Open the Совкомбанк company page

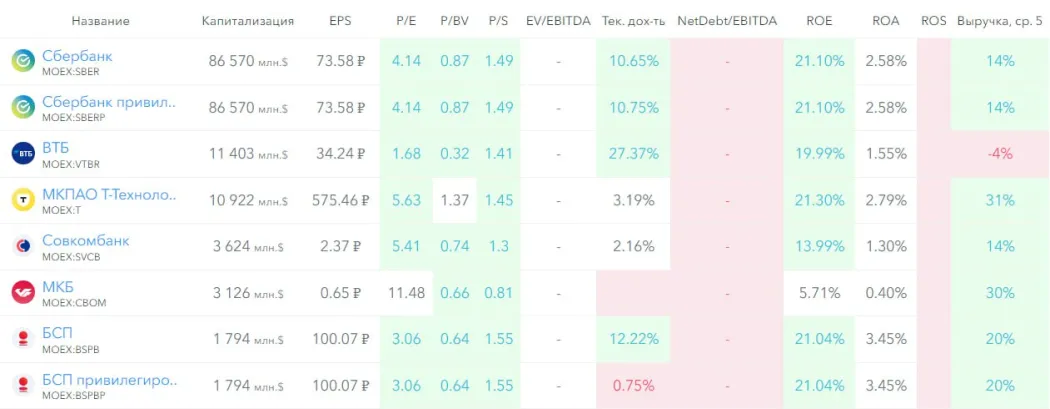tap(85, 241)
